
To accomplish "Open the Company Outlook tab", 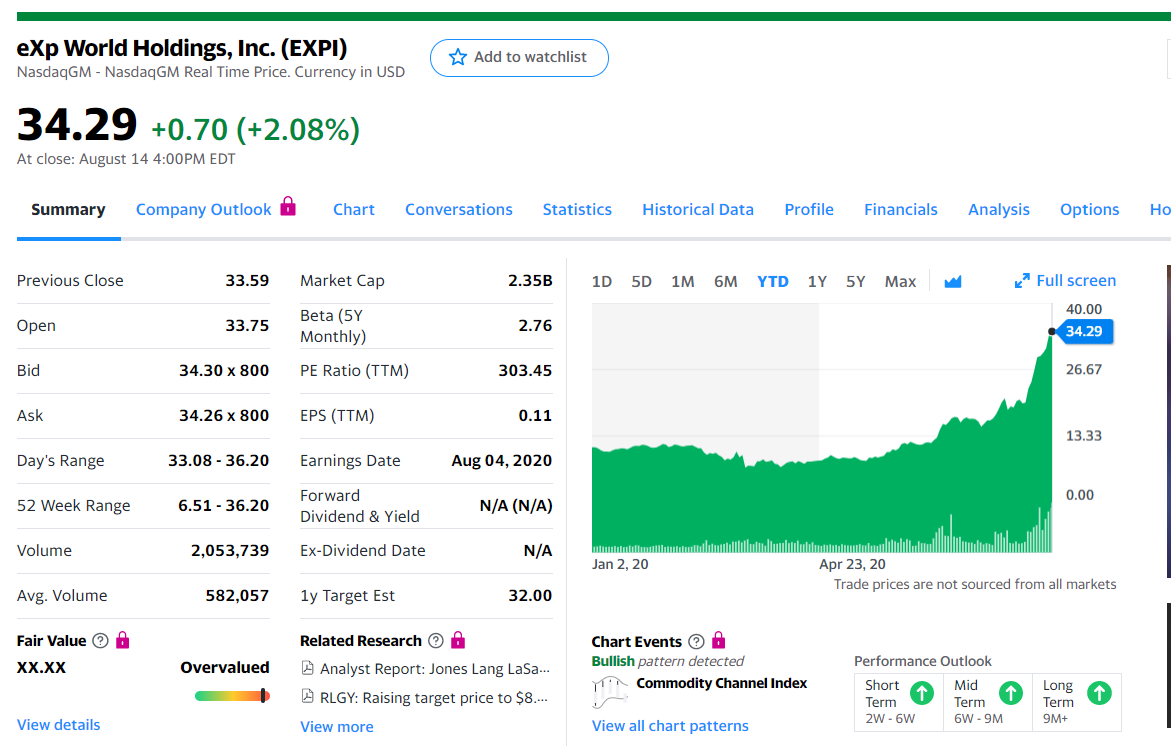I will [x=203, y=210].
